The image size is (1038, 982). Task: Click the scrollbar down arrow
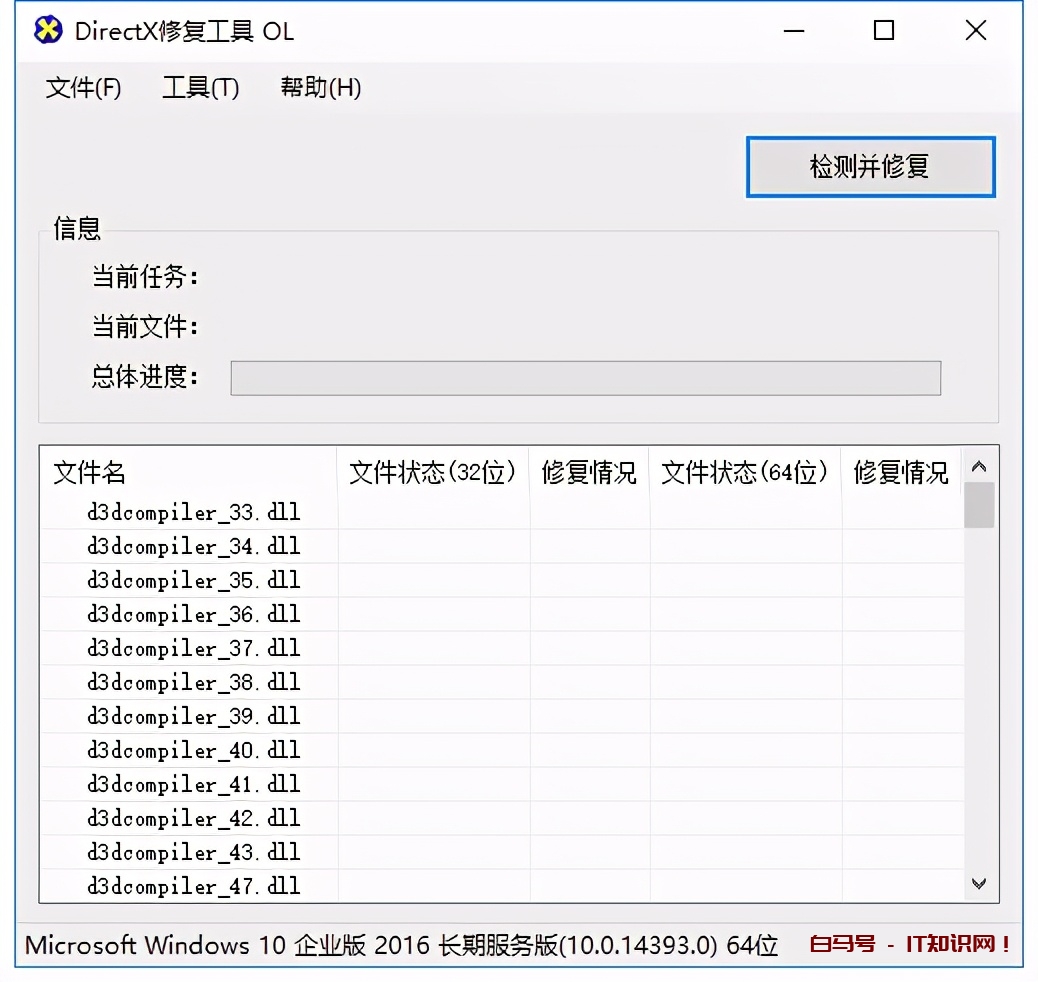[x=980, y=883]
